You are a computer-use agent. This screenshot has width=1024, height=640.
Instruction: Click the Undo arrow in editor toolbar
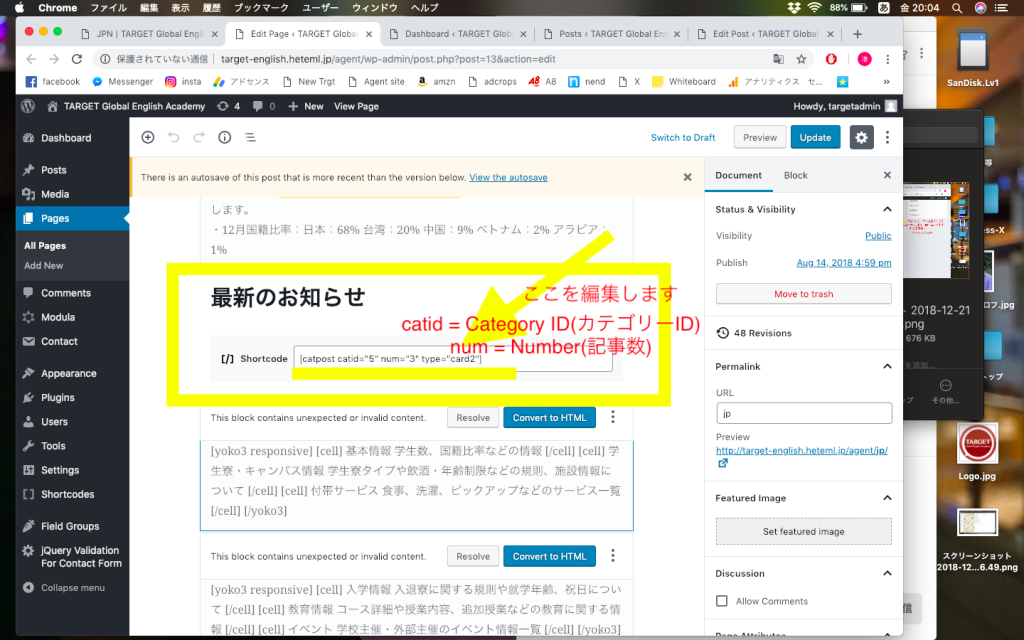(174, 137)
